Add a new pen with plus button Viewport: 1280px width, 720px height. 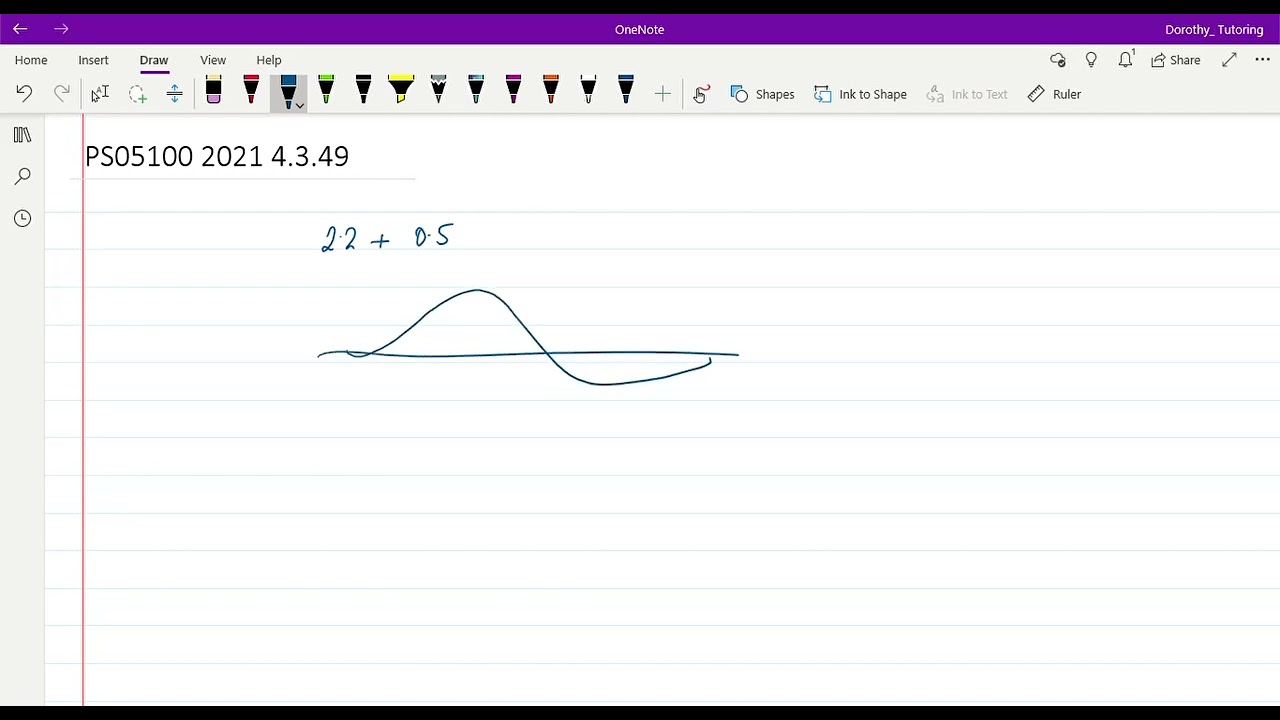(663, 94)
